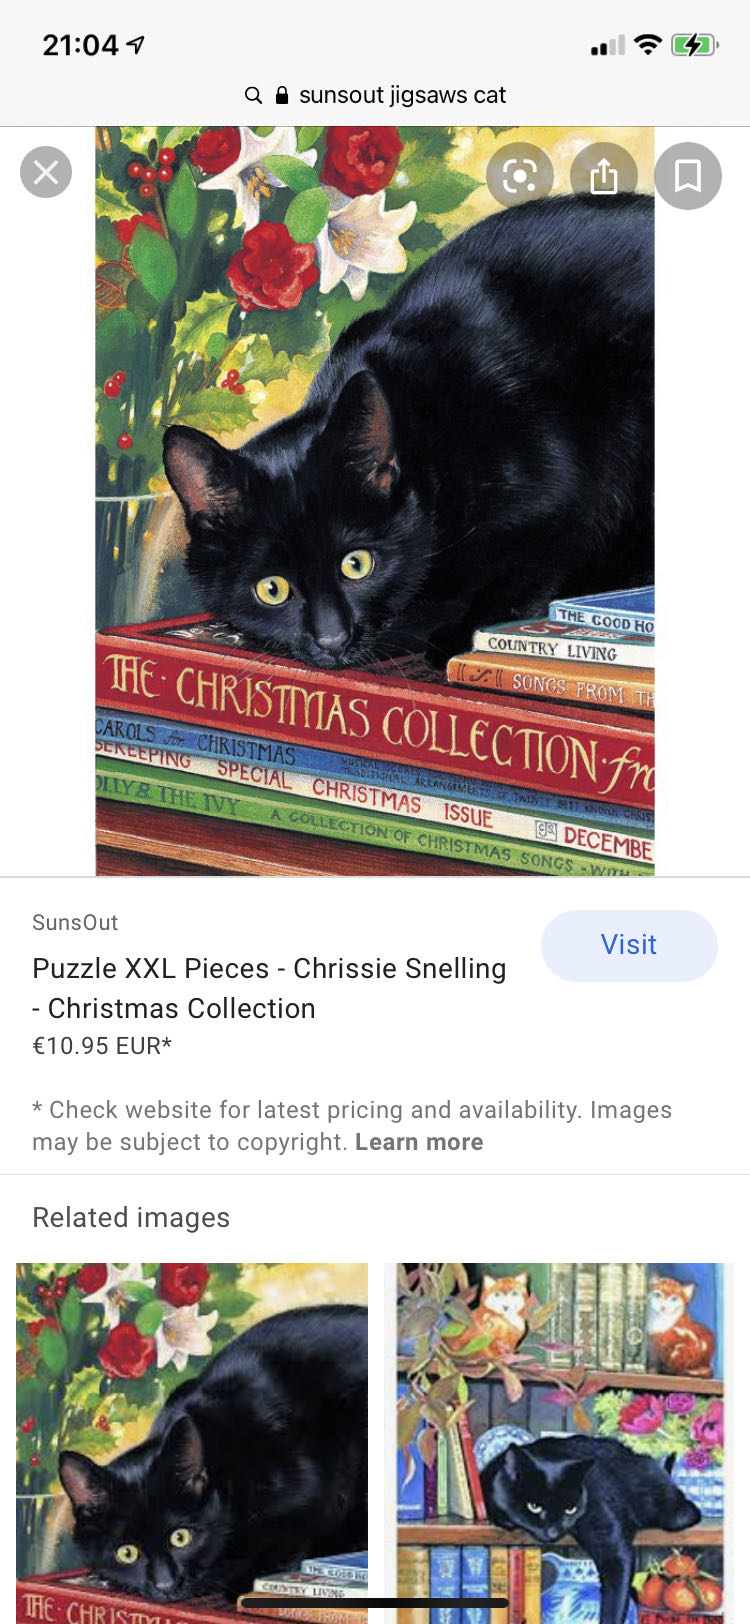Tap the SunsOut source name

[x=75, y=922]
